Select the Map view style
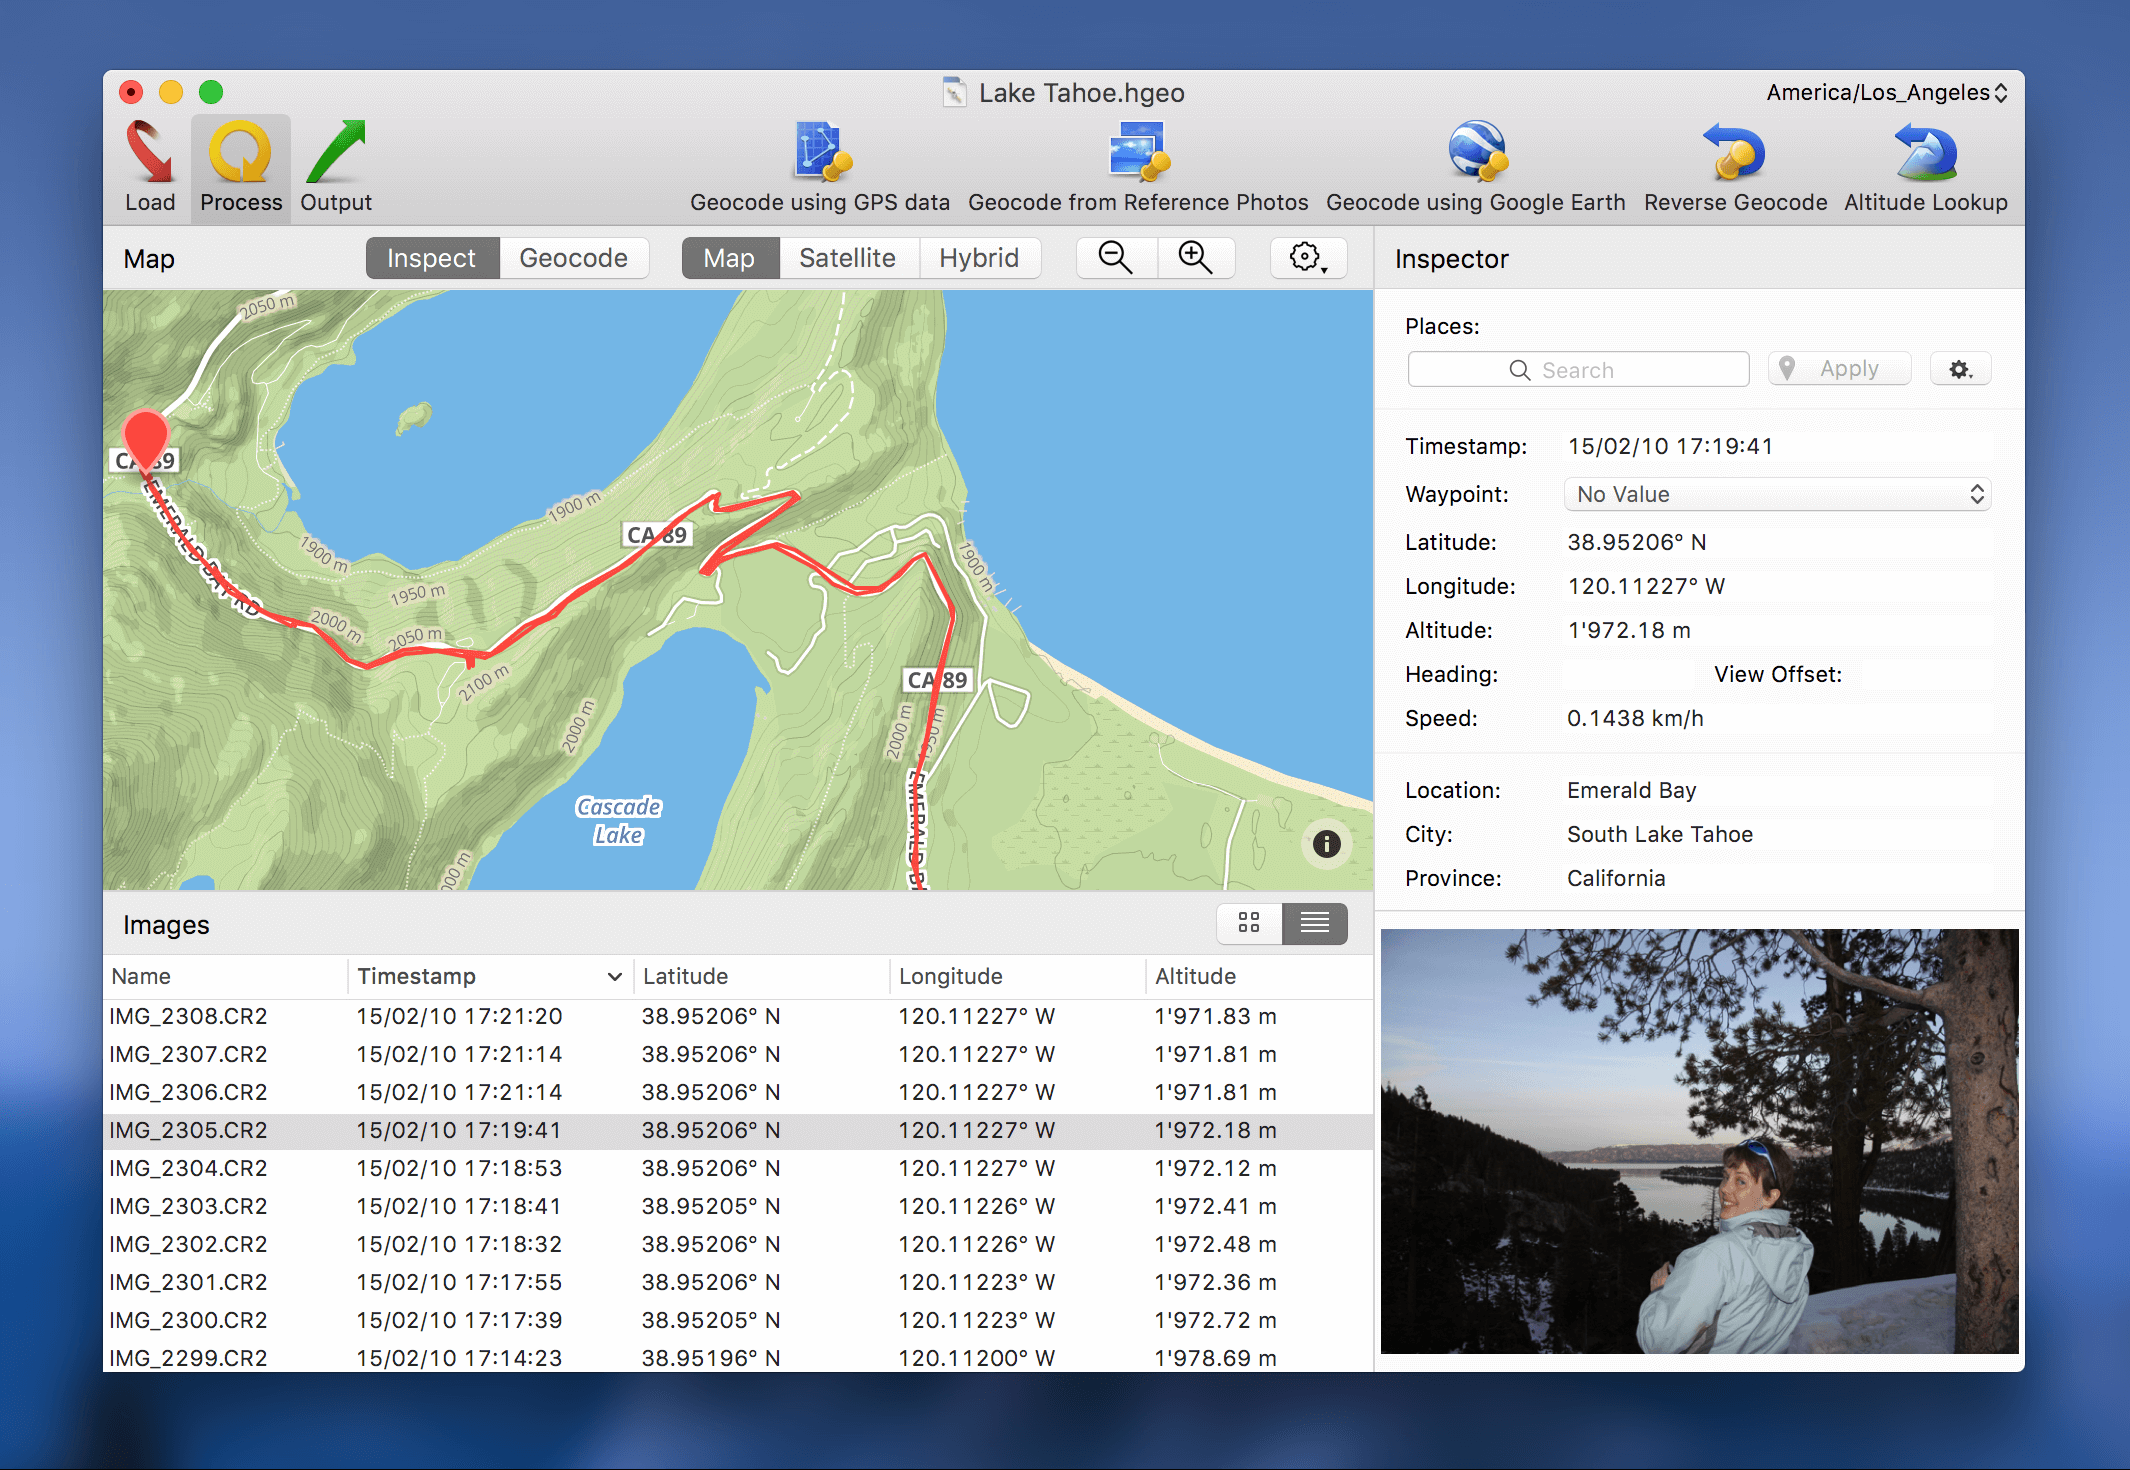Viewport: 2130px width, 1470px height. point(730,258)
